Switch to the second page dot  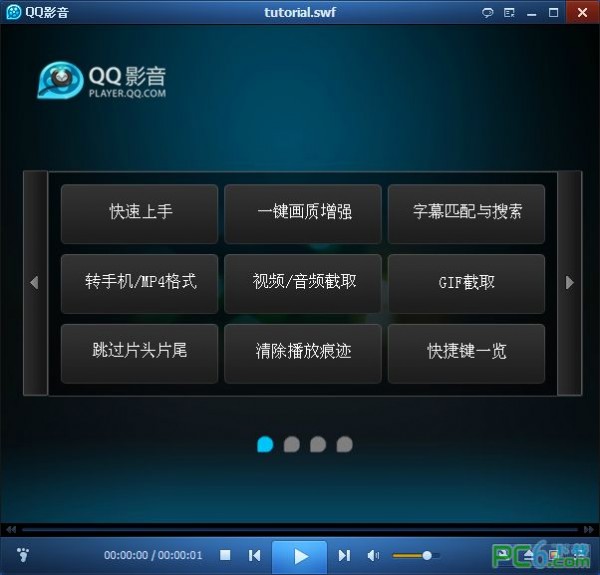point(291,444)
